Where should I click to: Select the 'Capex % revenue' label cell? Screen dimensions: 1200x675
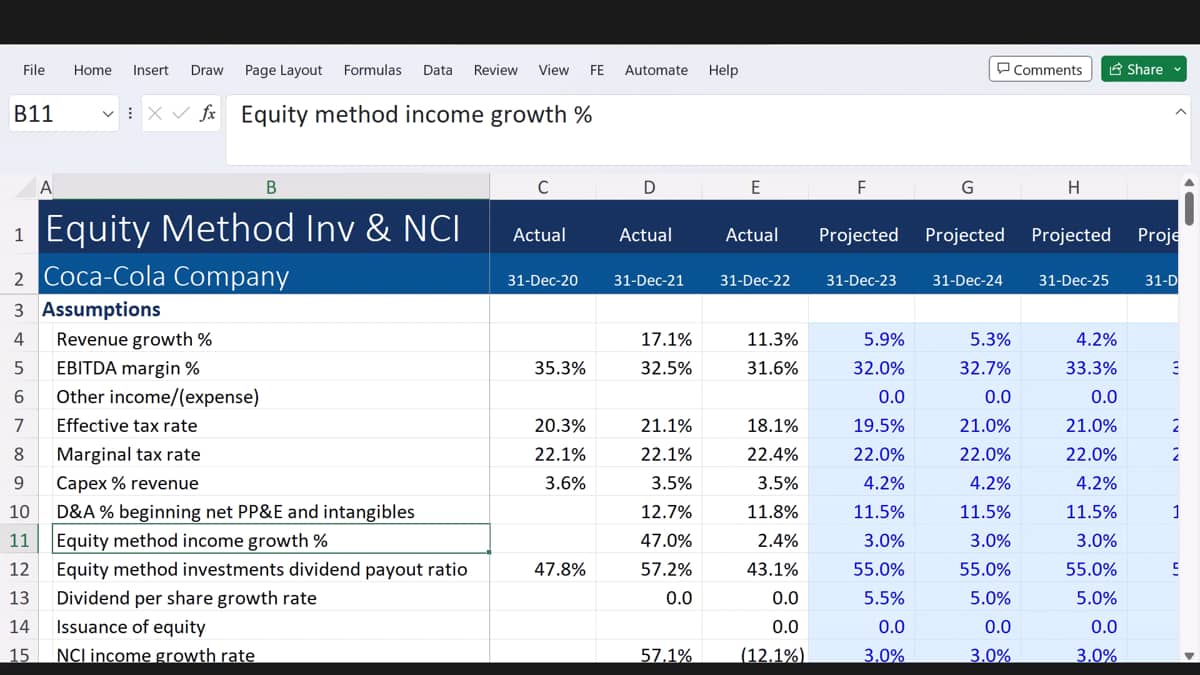point(271,483)
